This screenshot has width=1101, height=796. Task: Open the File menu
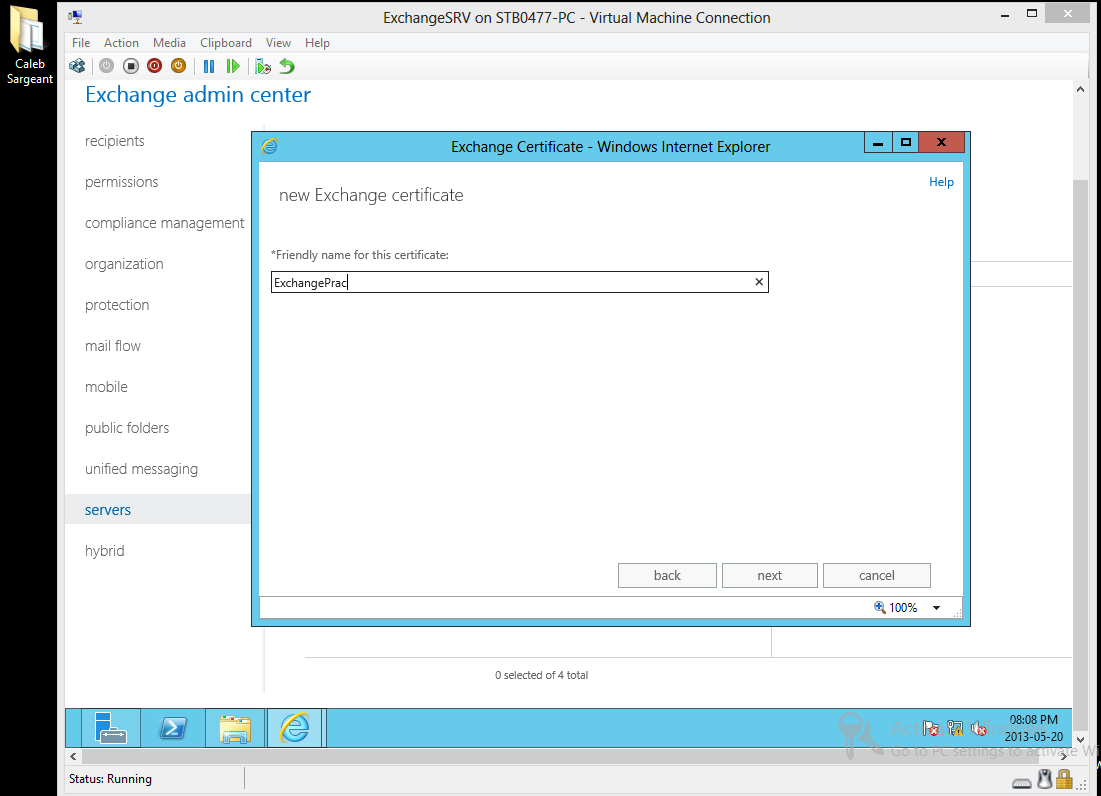[x=81, y=43]
